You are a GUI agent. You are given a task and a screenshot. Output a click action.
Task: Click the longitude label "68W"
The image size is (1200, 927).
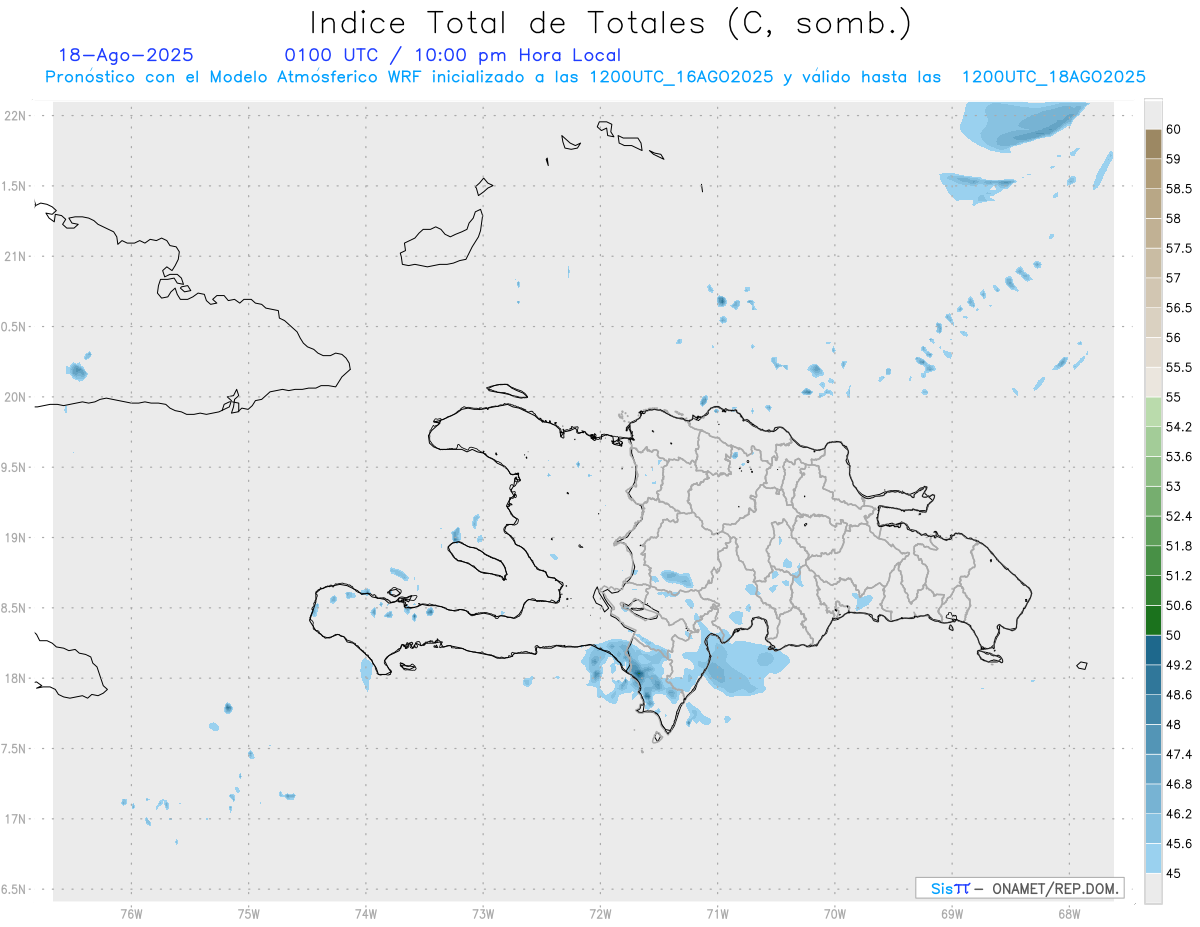pos(1069,914)
